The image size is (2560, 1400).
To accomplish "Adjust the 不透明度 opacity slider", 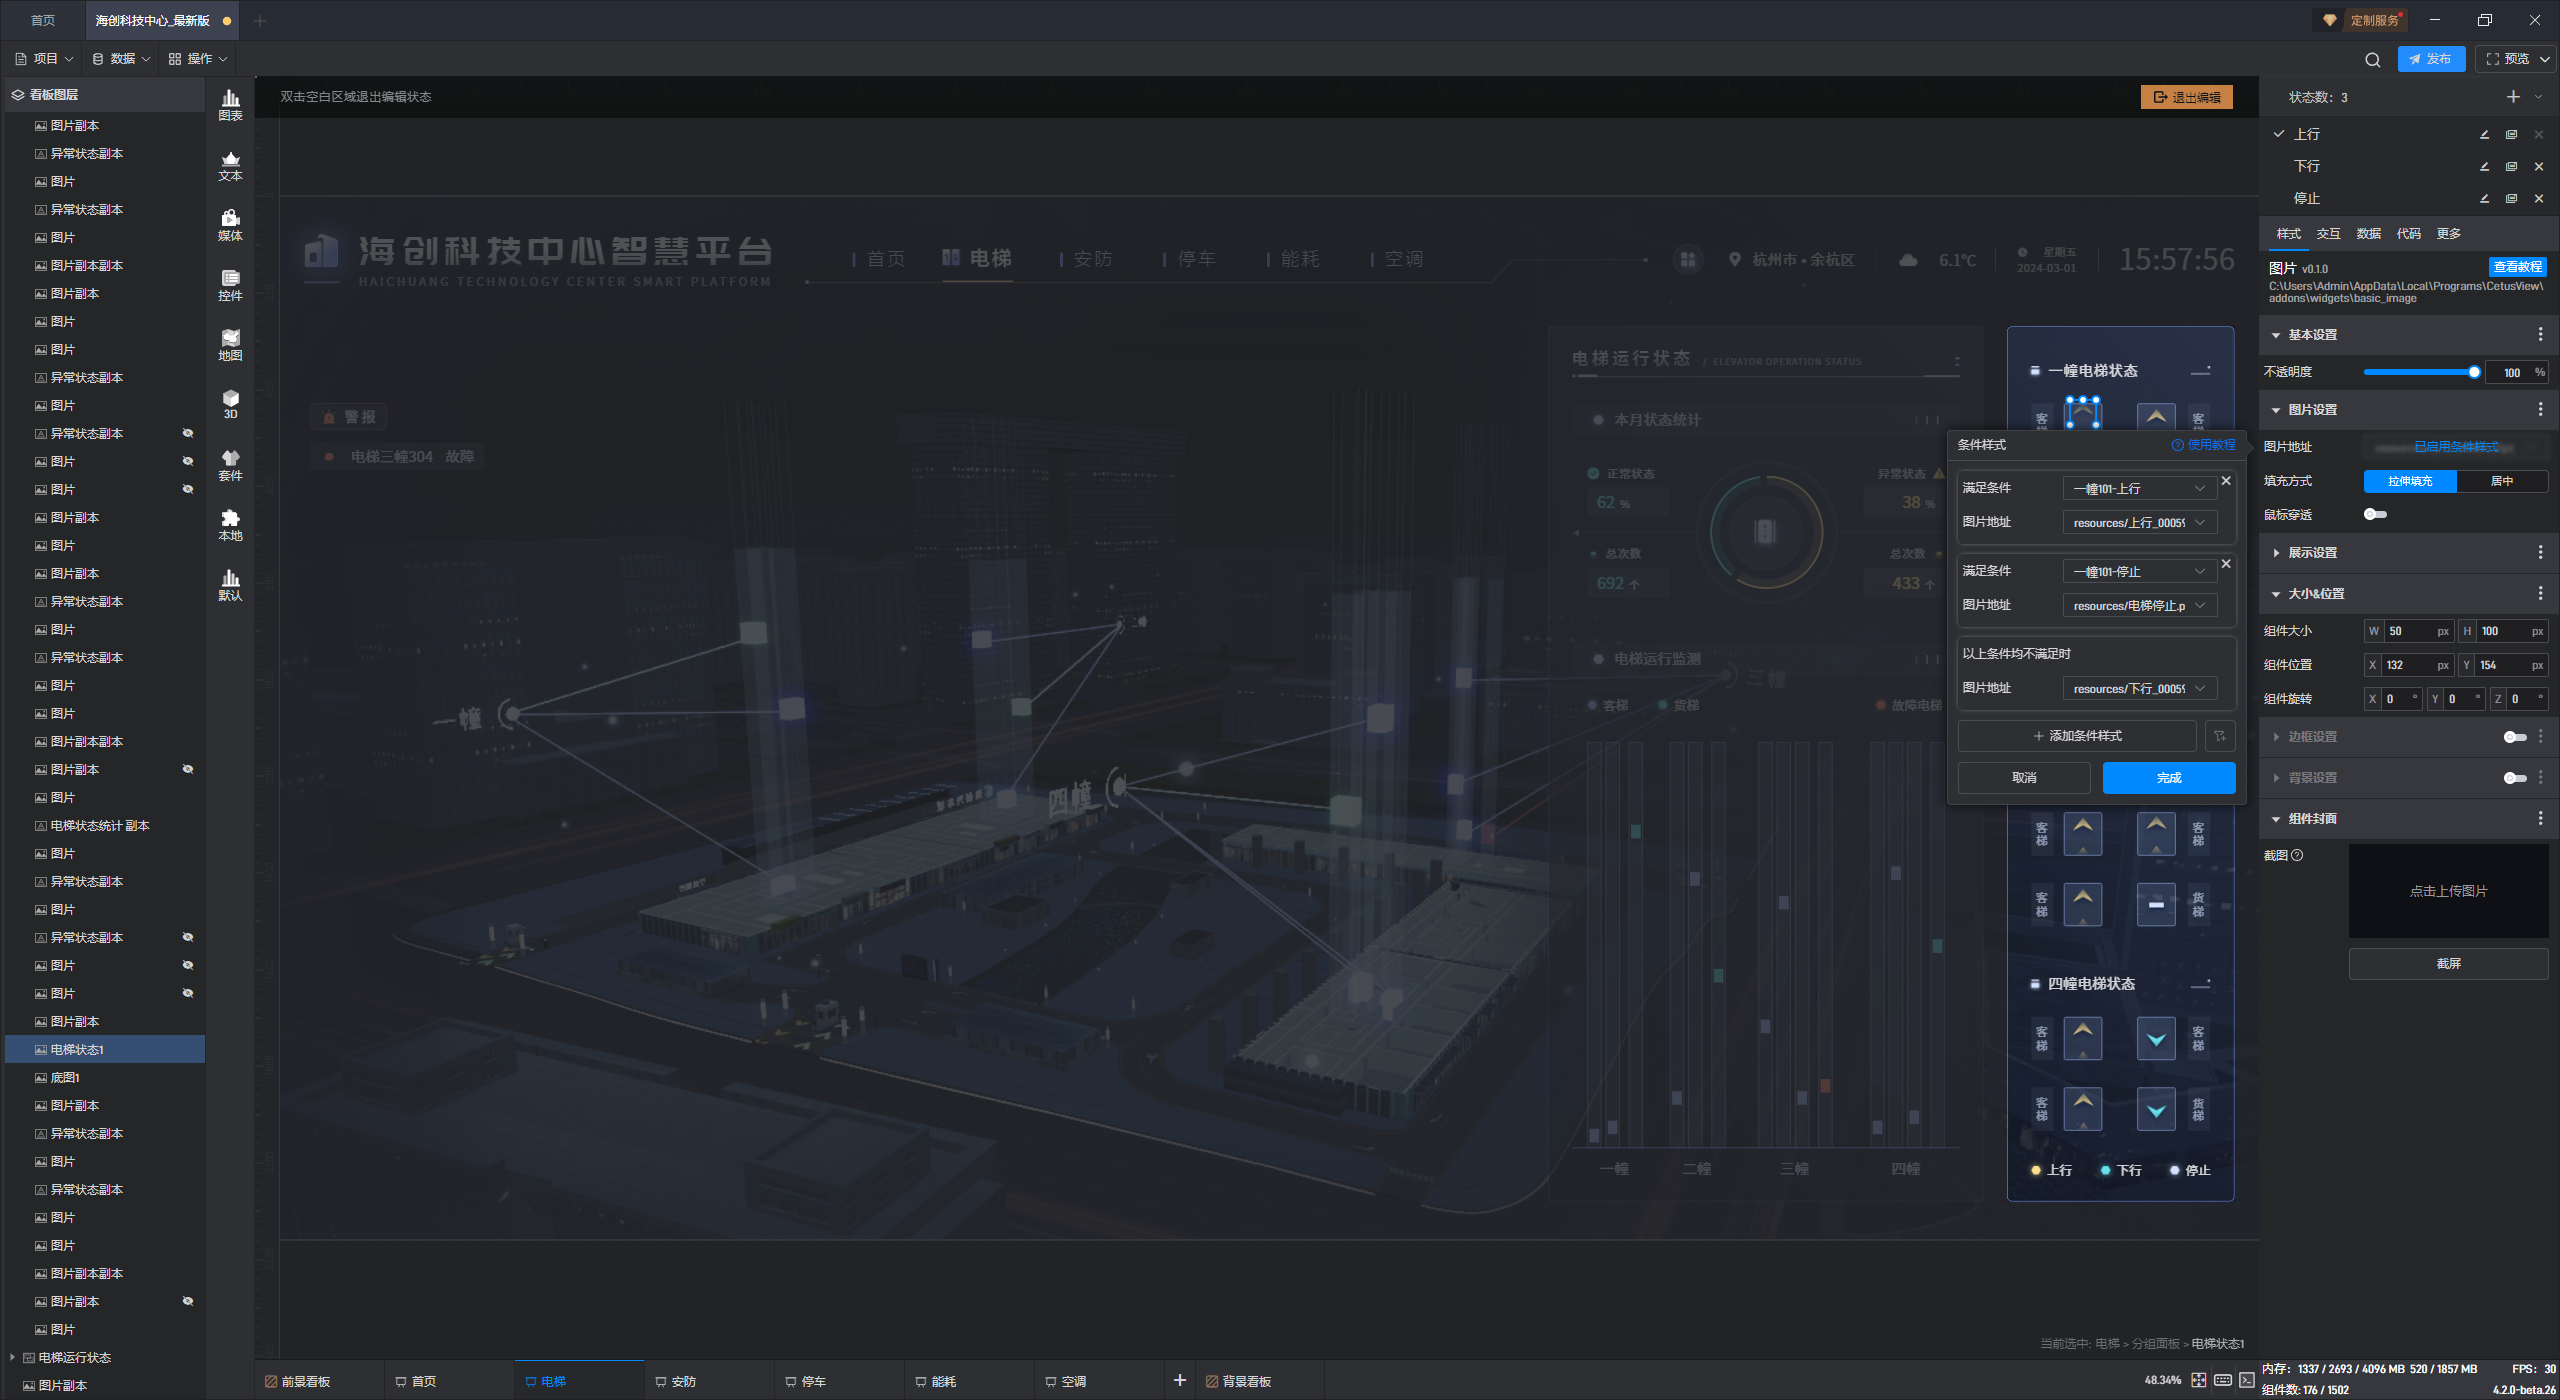I will (x=2473, y=372).
